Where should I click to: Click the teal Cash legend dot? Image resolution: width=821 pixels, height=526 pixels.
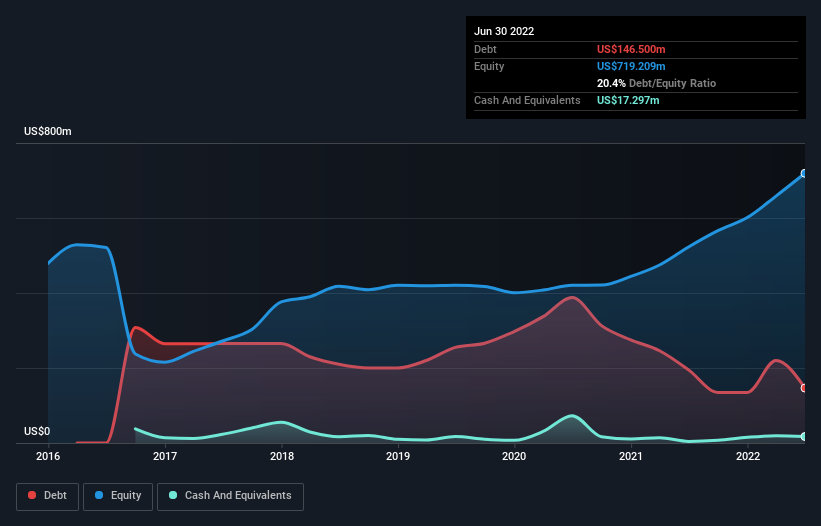click(x=173, y=495)
